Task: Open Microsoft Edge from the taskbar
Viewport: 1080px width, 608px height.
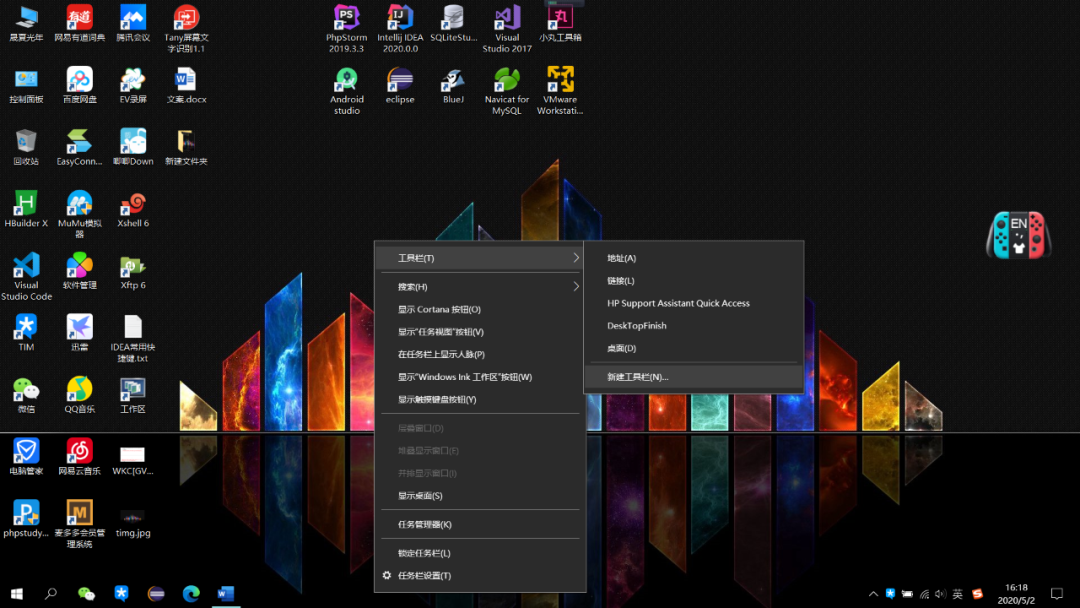Action: coord(191,594)
